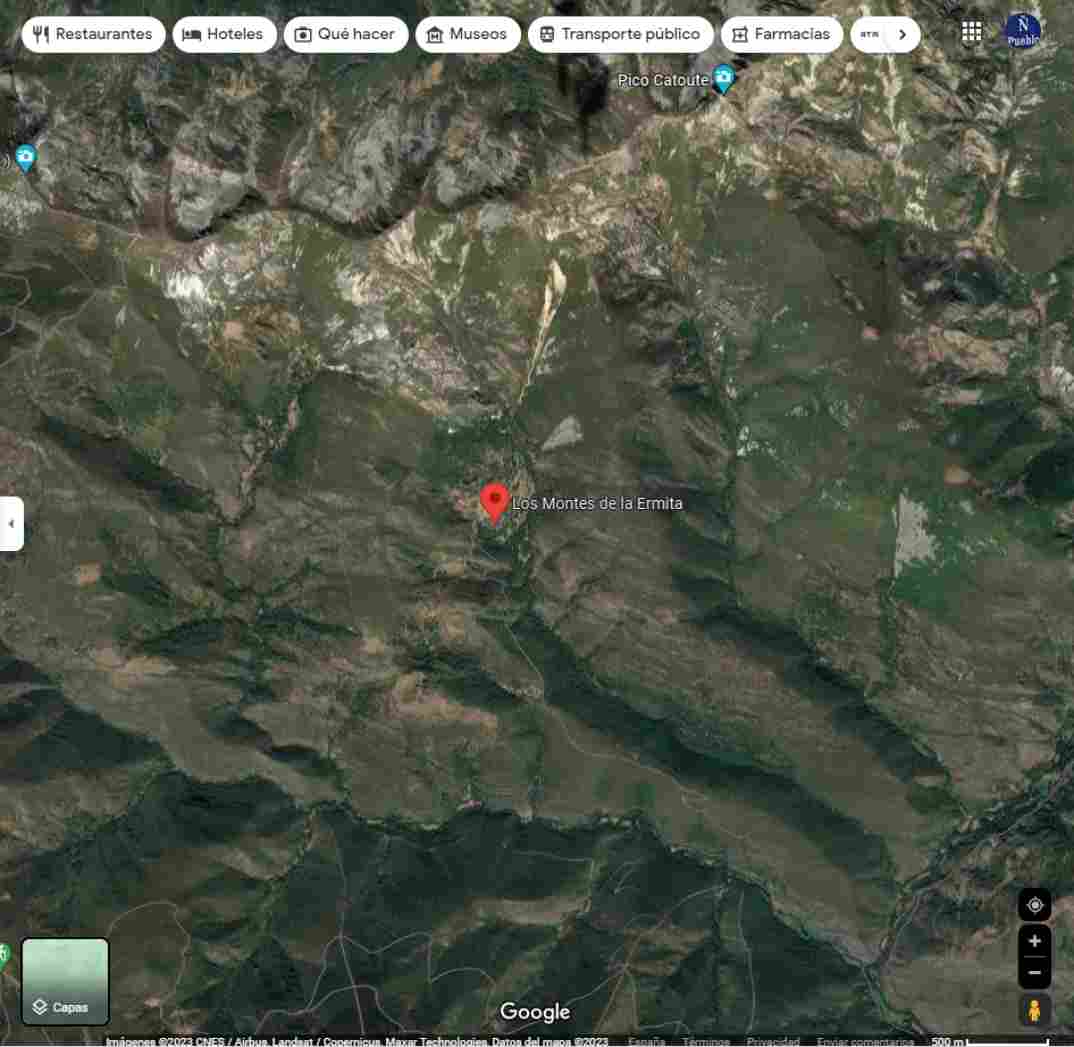The width and height of the screenshot is (1074, 1047).
Task: Filter map by Museos
Action: (x=467, y=34)
